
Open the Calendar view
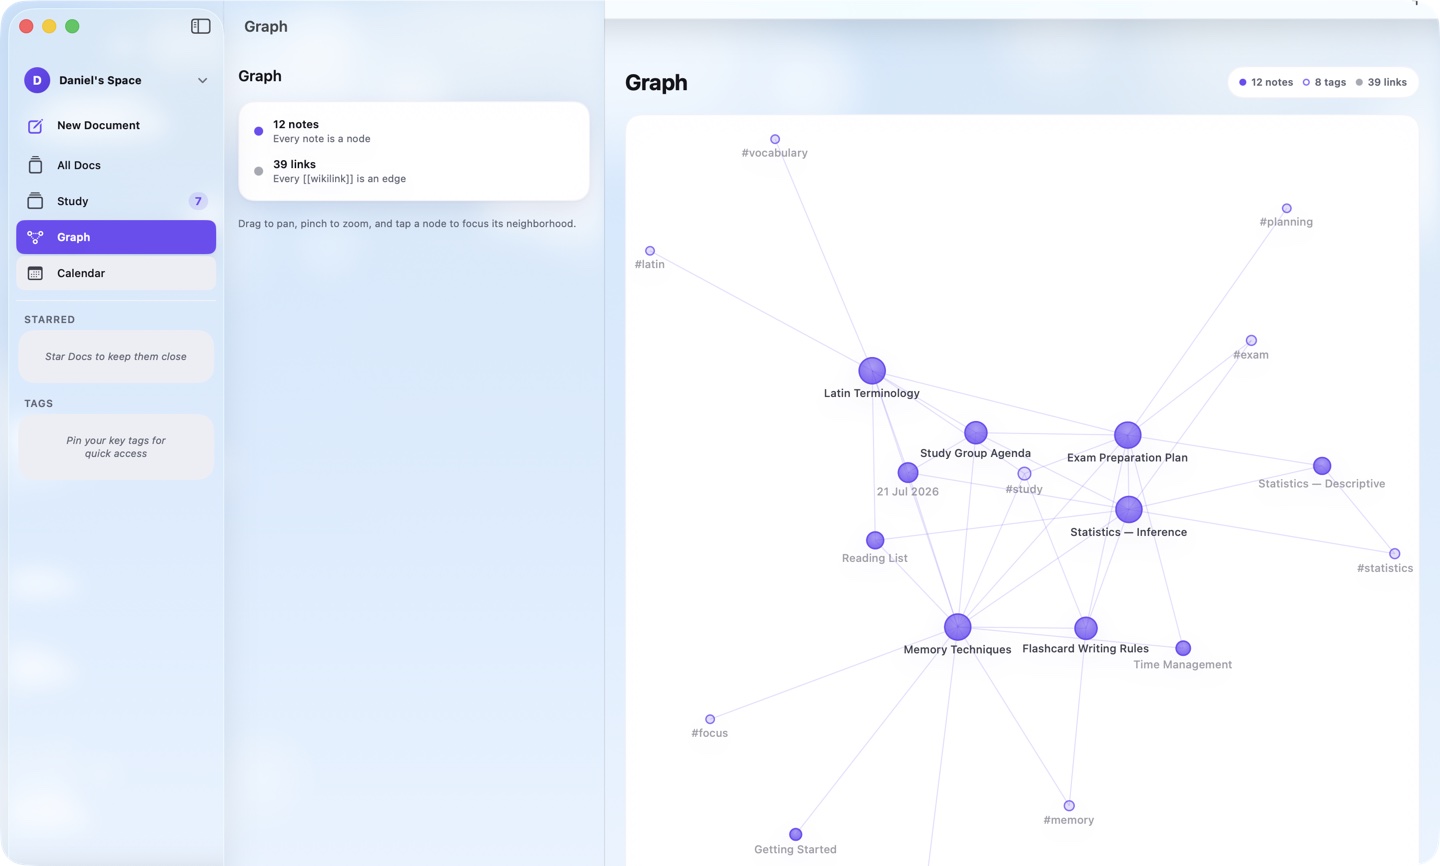click(x=116, y=273)
